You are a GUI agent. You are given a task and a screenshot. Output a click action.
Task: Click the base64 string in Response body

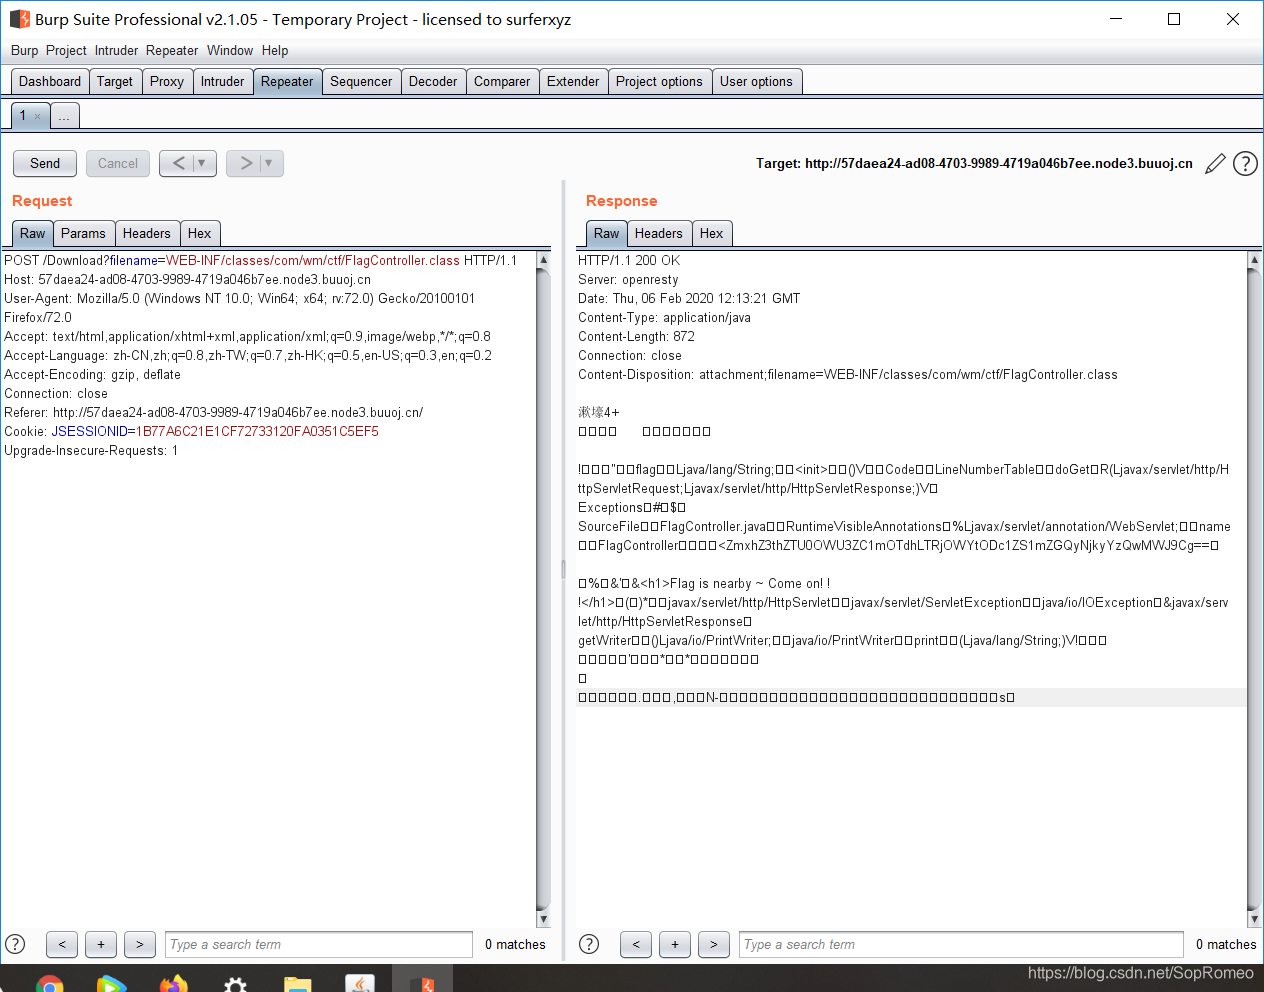click(x=964, y=546)
